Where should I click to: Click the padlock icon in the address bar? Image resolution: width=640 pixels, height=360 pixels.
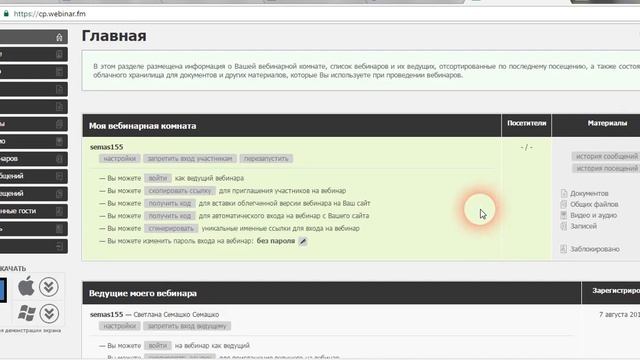tap(6, 13)
